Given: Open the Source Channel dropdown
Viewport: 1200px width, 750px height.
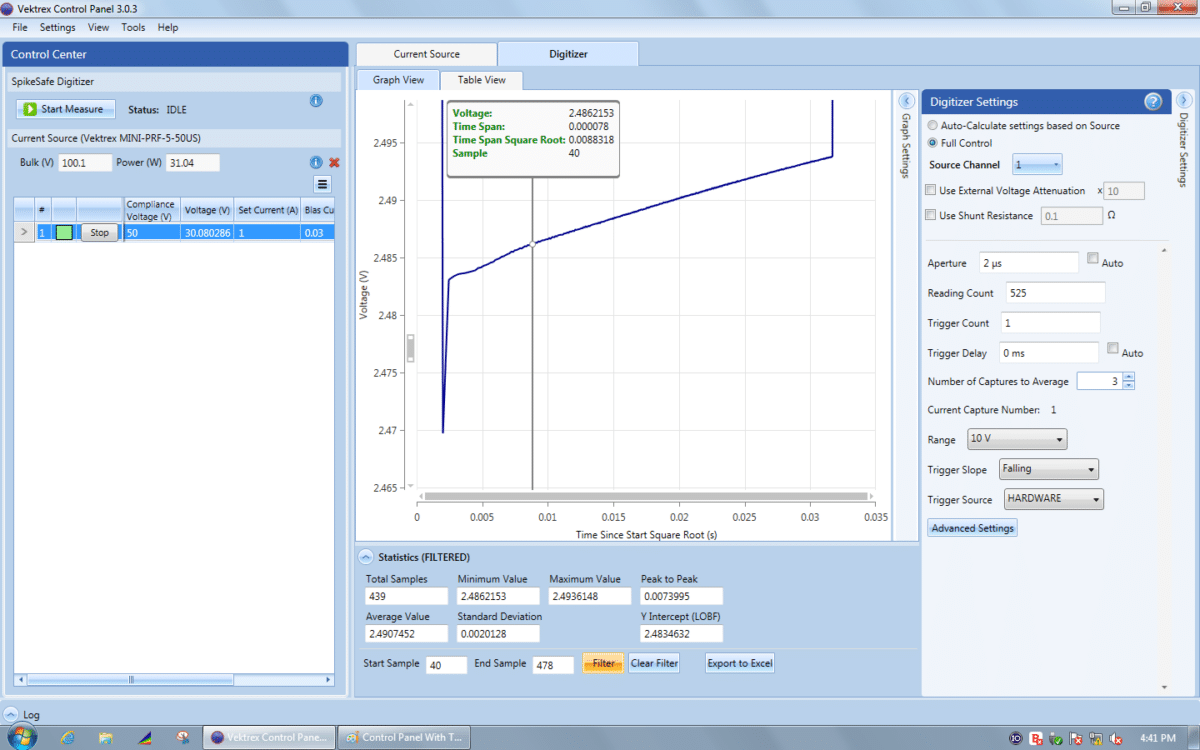Looking at the screenshot, I should click(x=1037, y=164).
